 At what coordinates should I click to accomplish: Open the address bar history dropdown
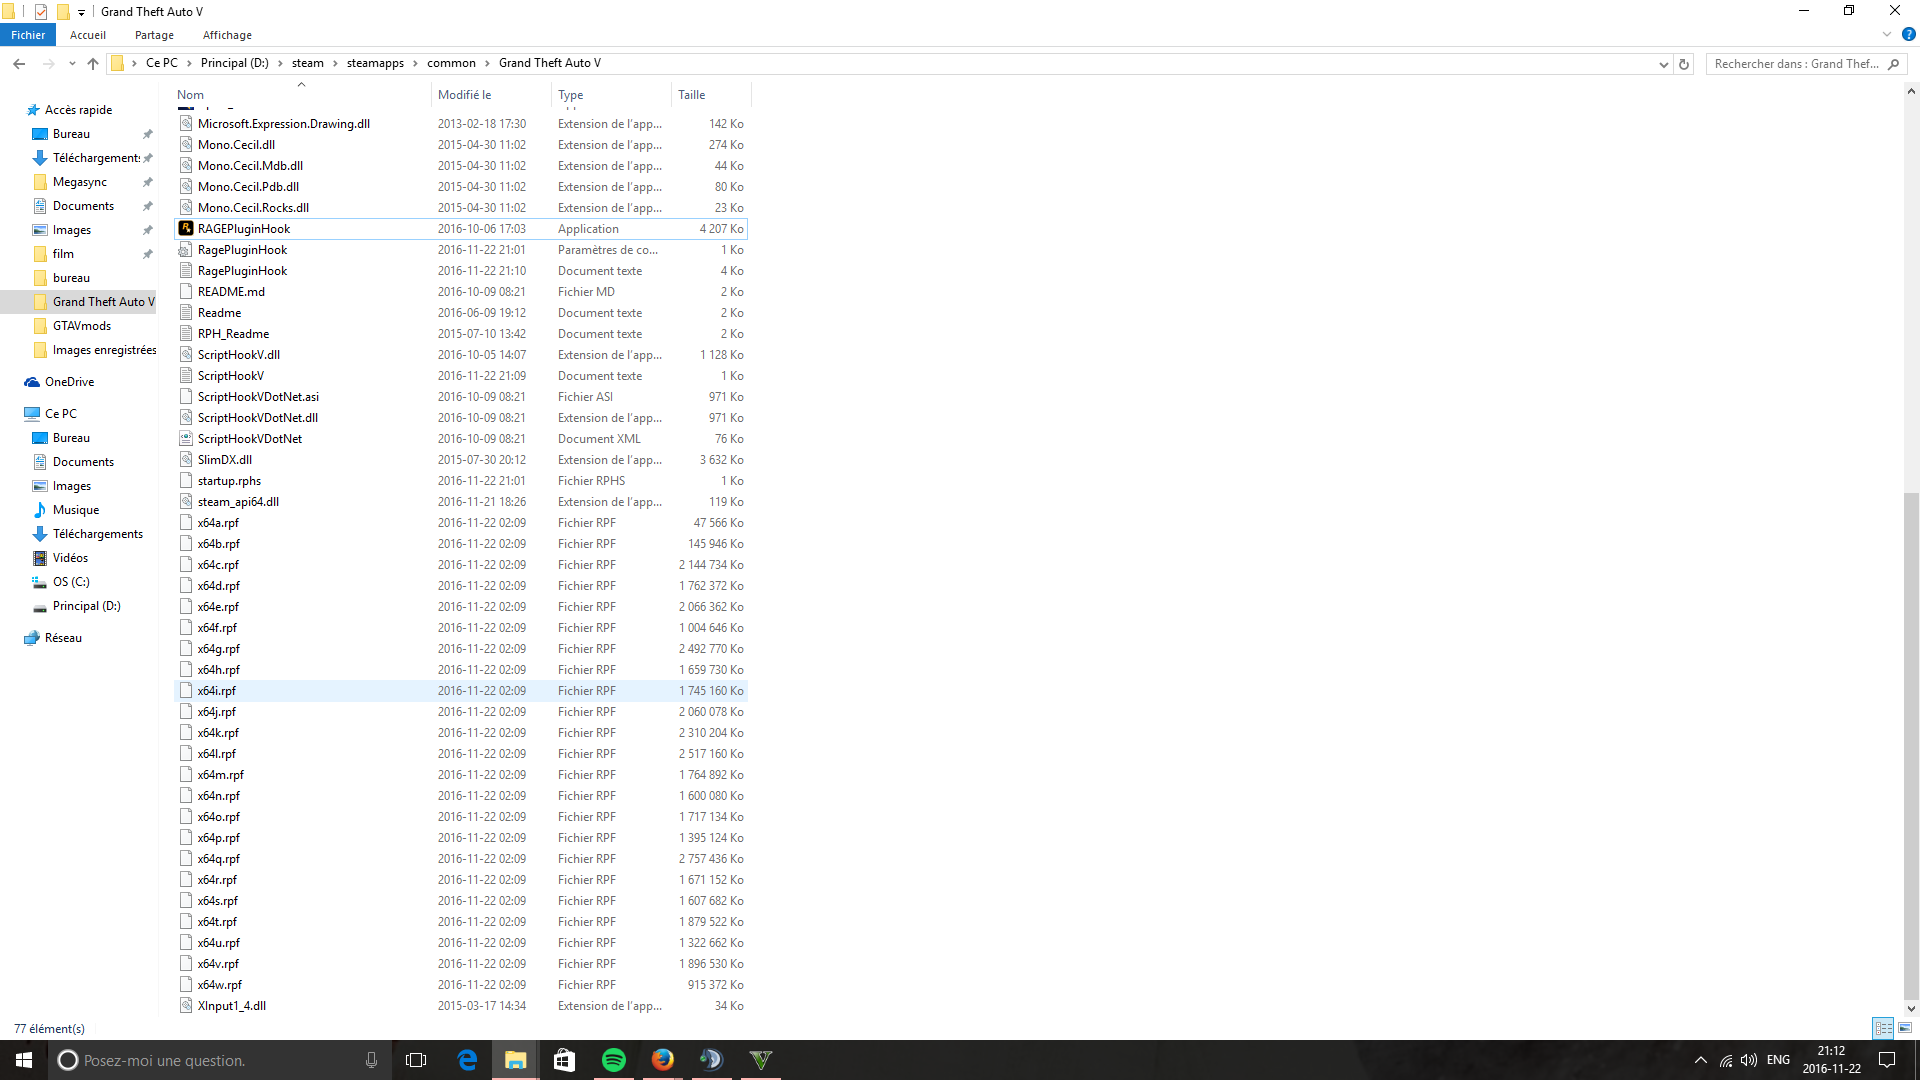(1663, 64)
